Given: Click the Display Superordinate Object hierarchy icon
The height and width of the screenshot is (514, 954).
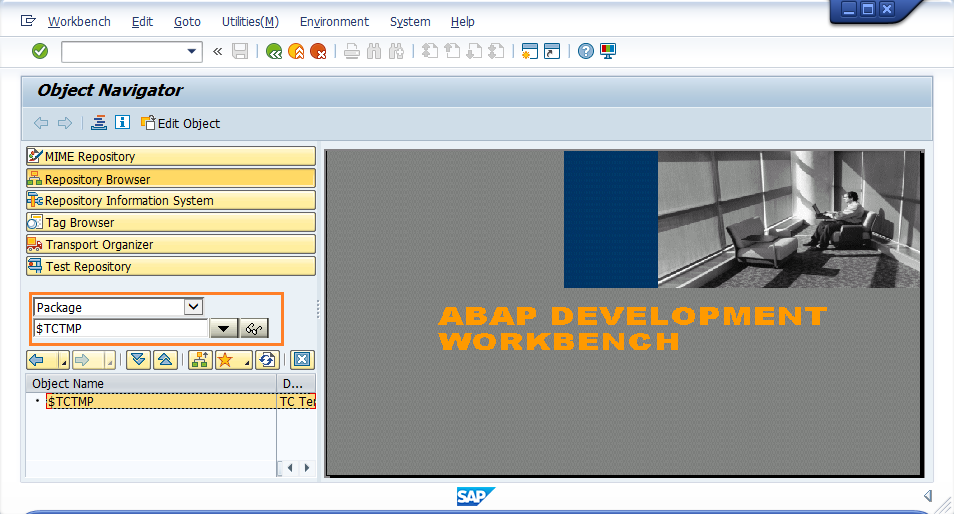Looking at the screenshot, I should (200, 360).
